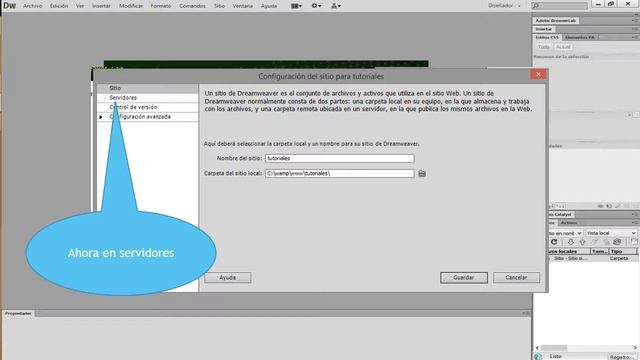Click the Registro... button in Files panel
The width and height of the screenshot is (640, 360).
(622, 357)
